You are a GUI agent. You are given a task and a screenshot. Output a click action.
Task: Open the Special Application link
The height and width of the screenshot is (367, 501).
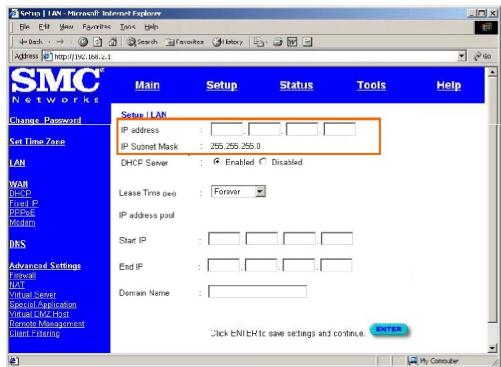(43, 304)
